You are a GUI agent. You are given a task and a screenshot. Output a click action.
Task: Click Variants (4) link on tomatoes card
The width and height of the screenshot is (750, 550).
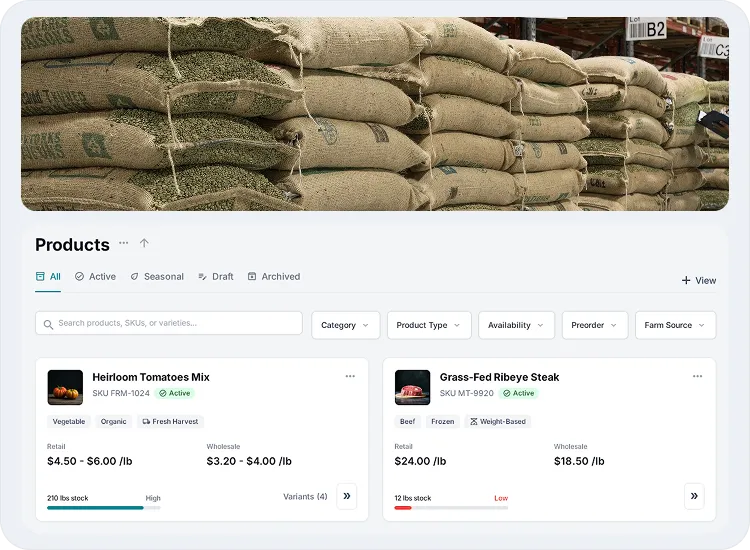[305, 497]
